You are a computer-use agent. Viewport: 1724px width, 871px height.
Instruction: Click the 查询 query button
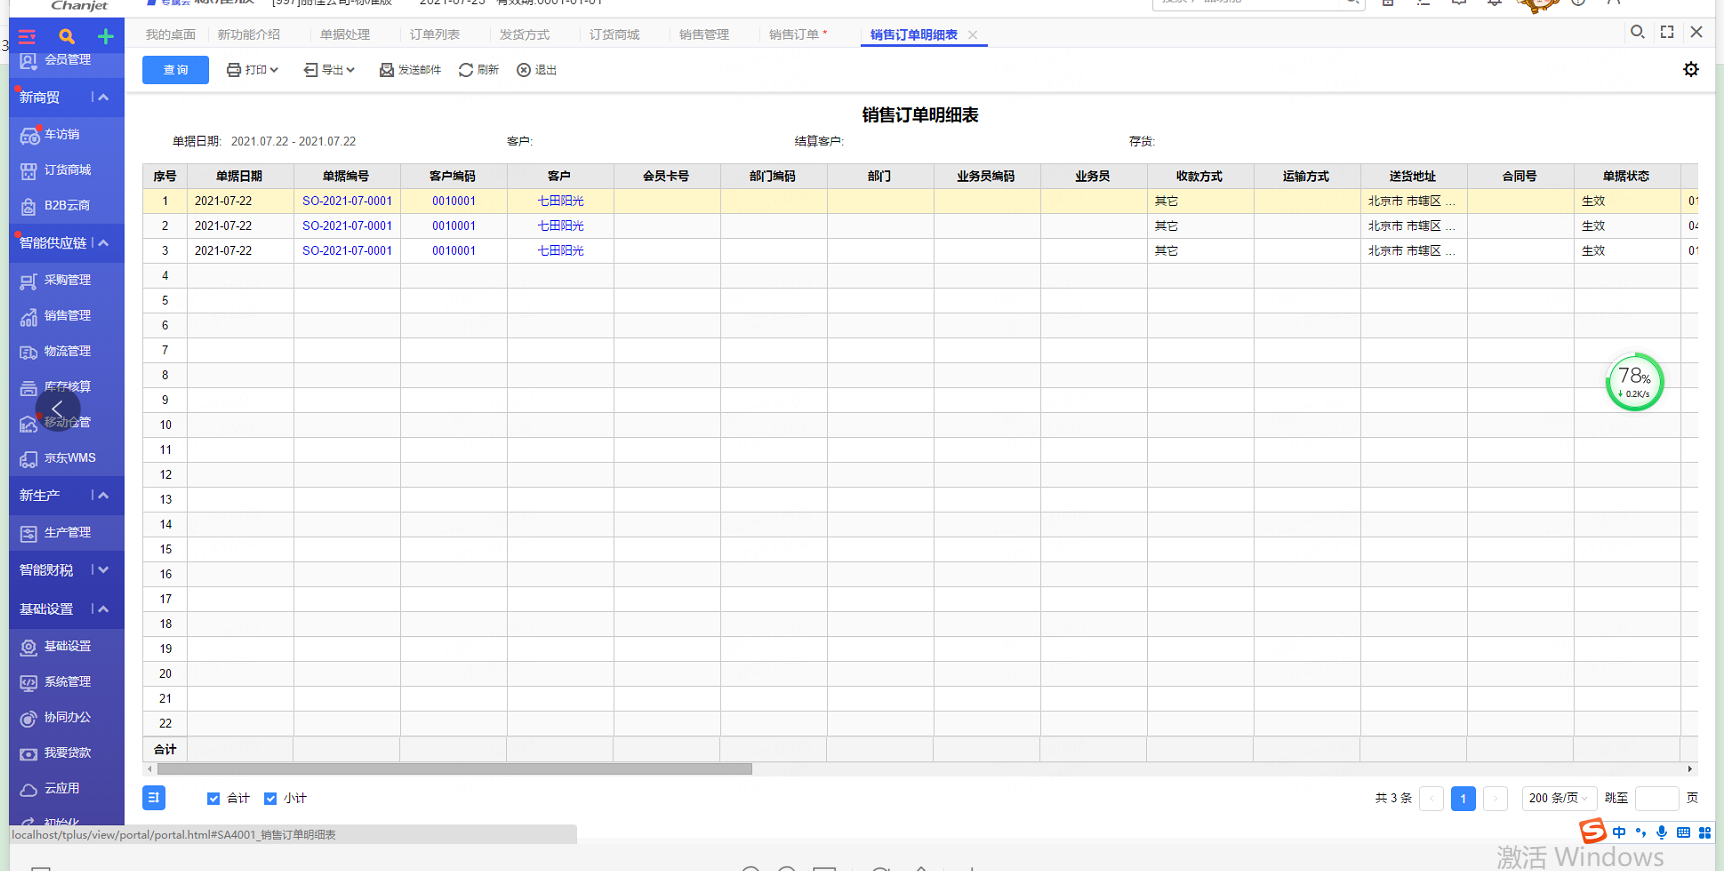click(x=175, y=70)
